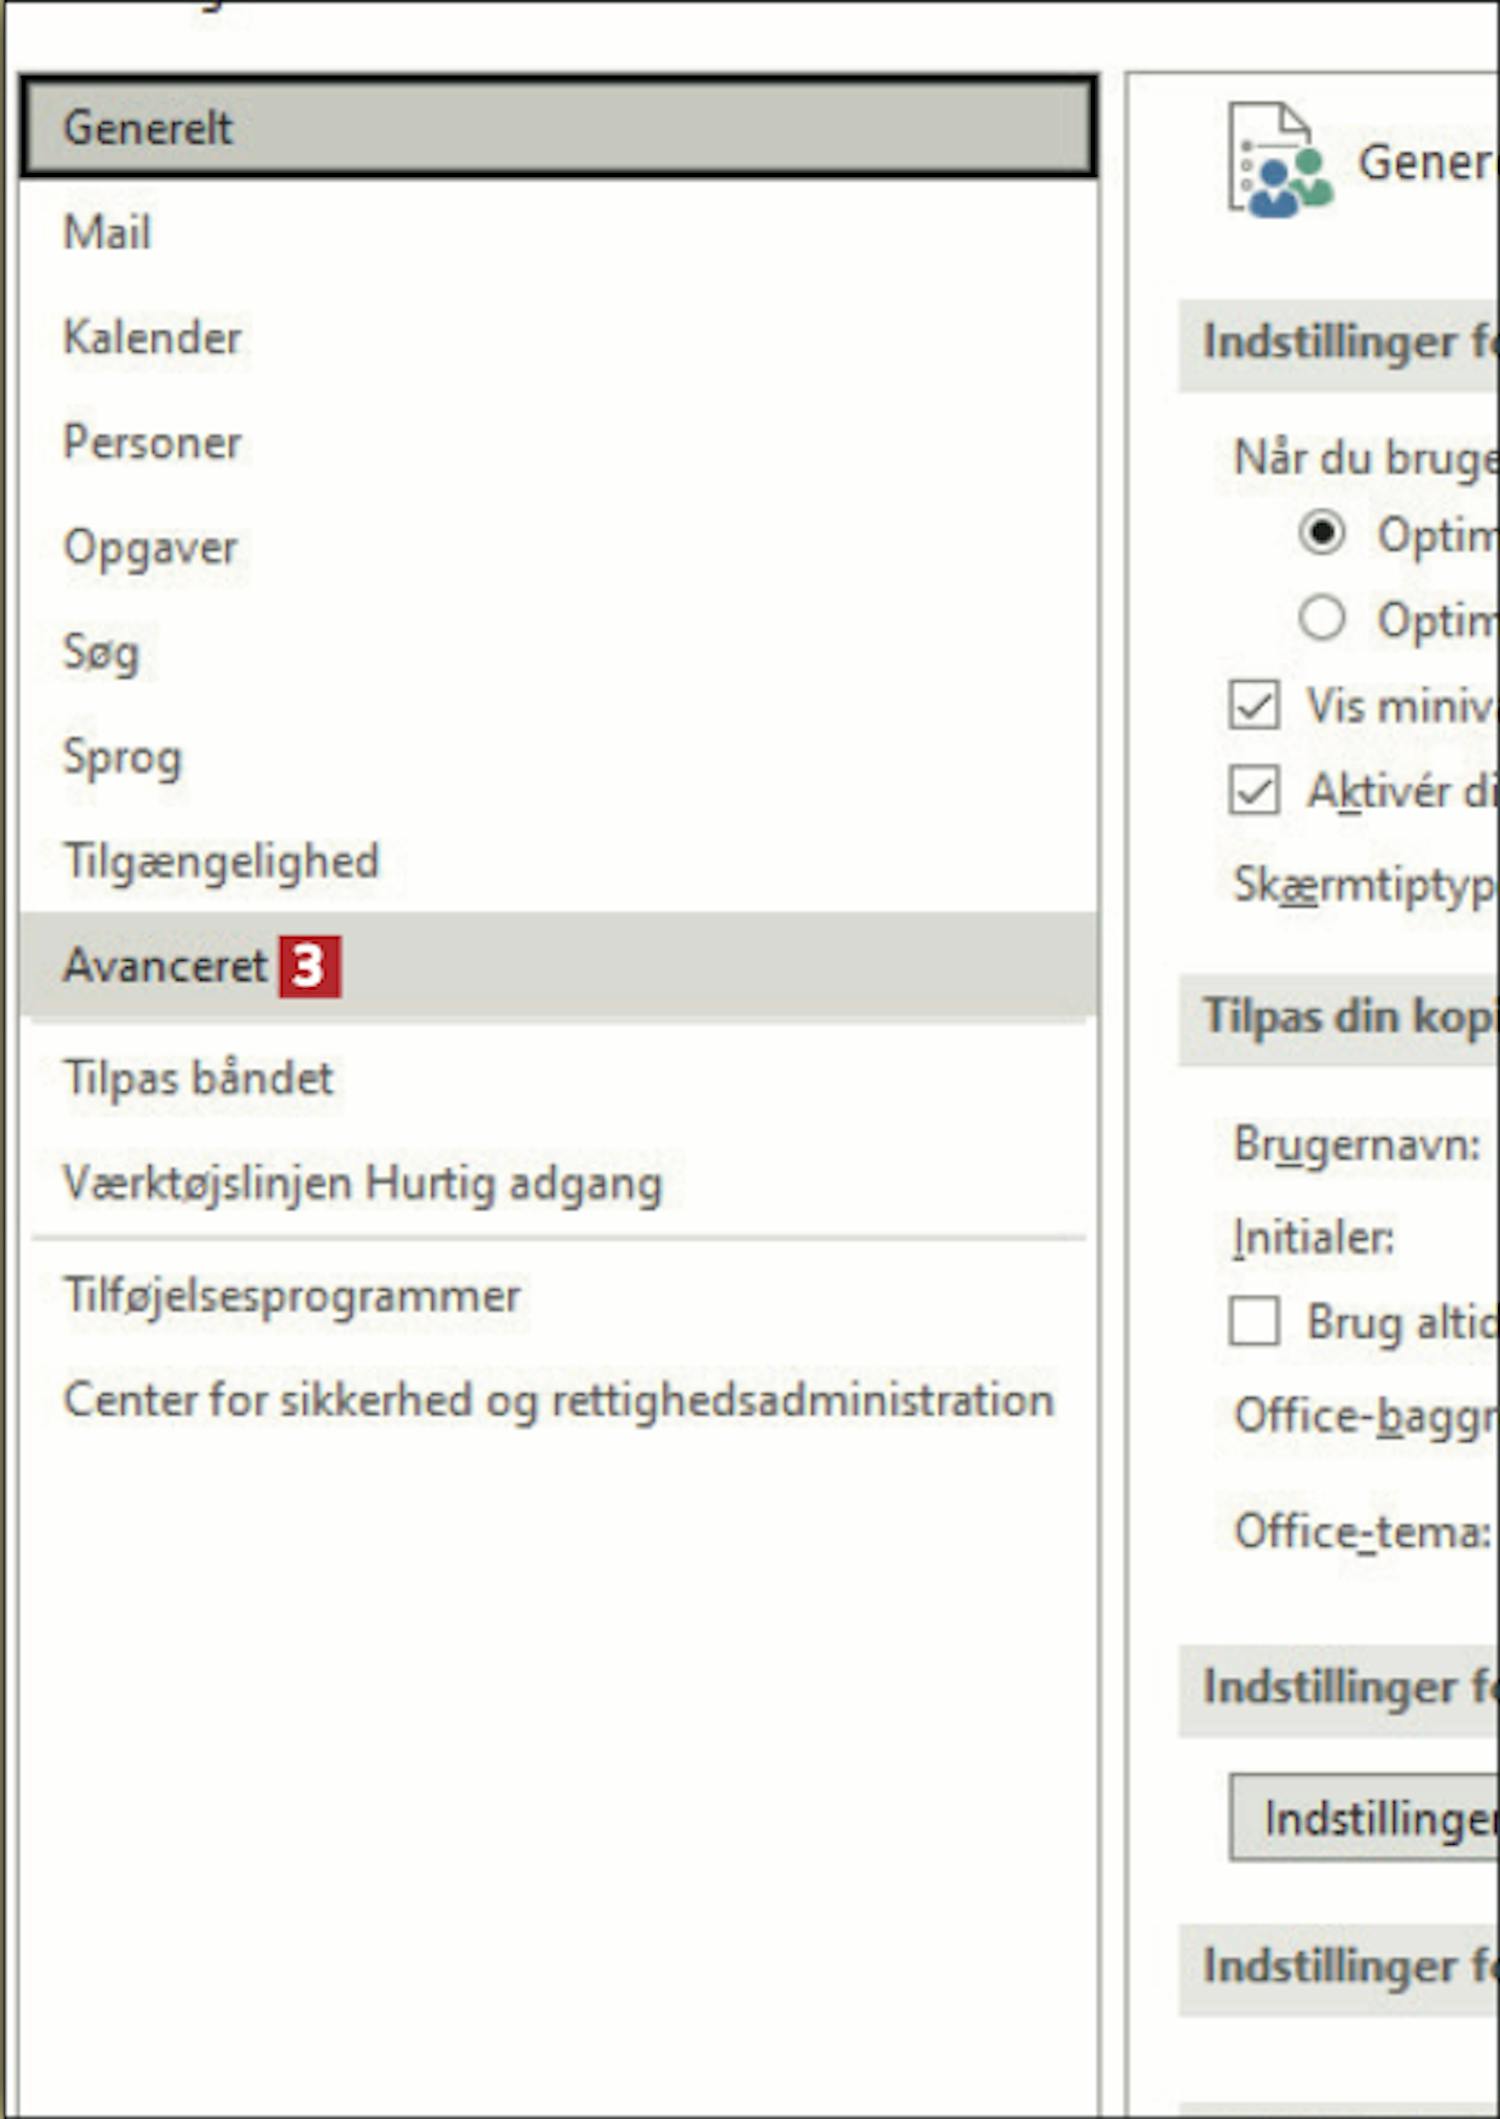Select Værktøjslinjen Hurtig adgang

[558, 1183]
